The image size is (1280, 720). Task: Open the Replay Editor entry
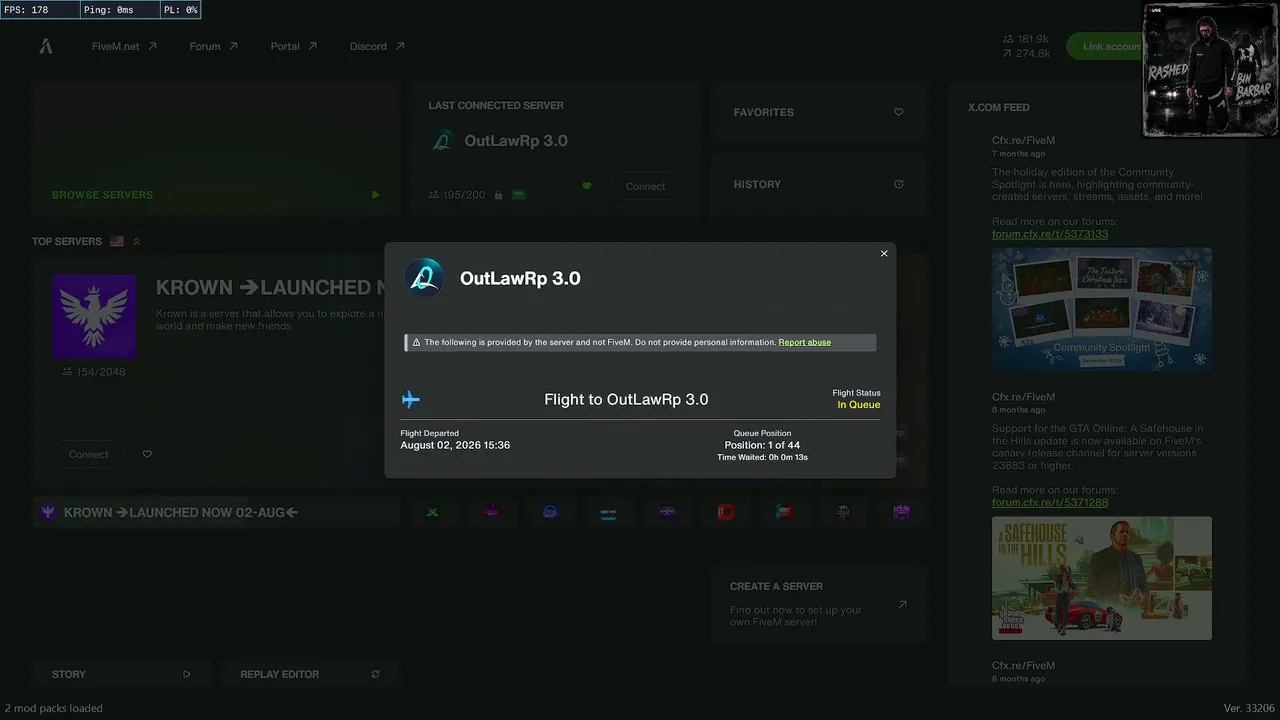(310, 674)
